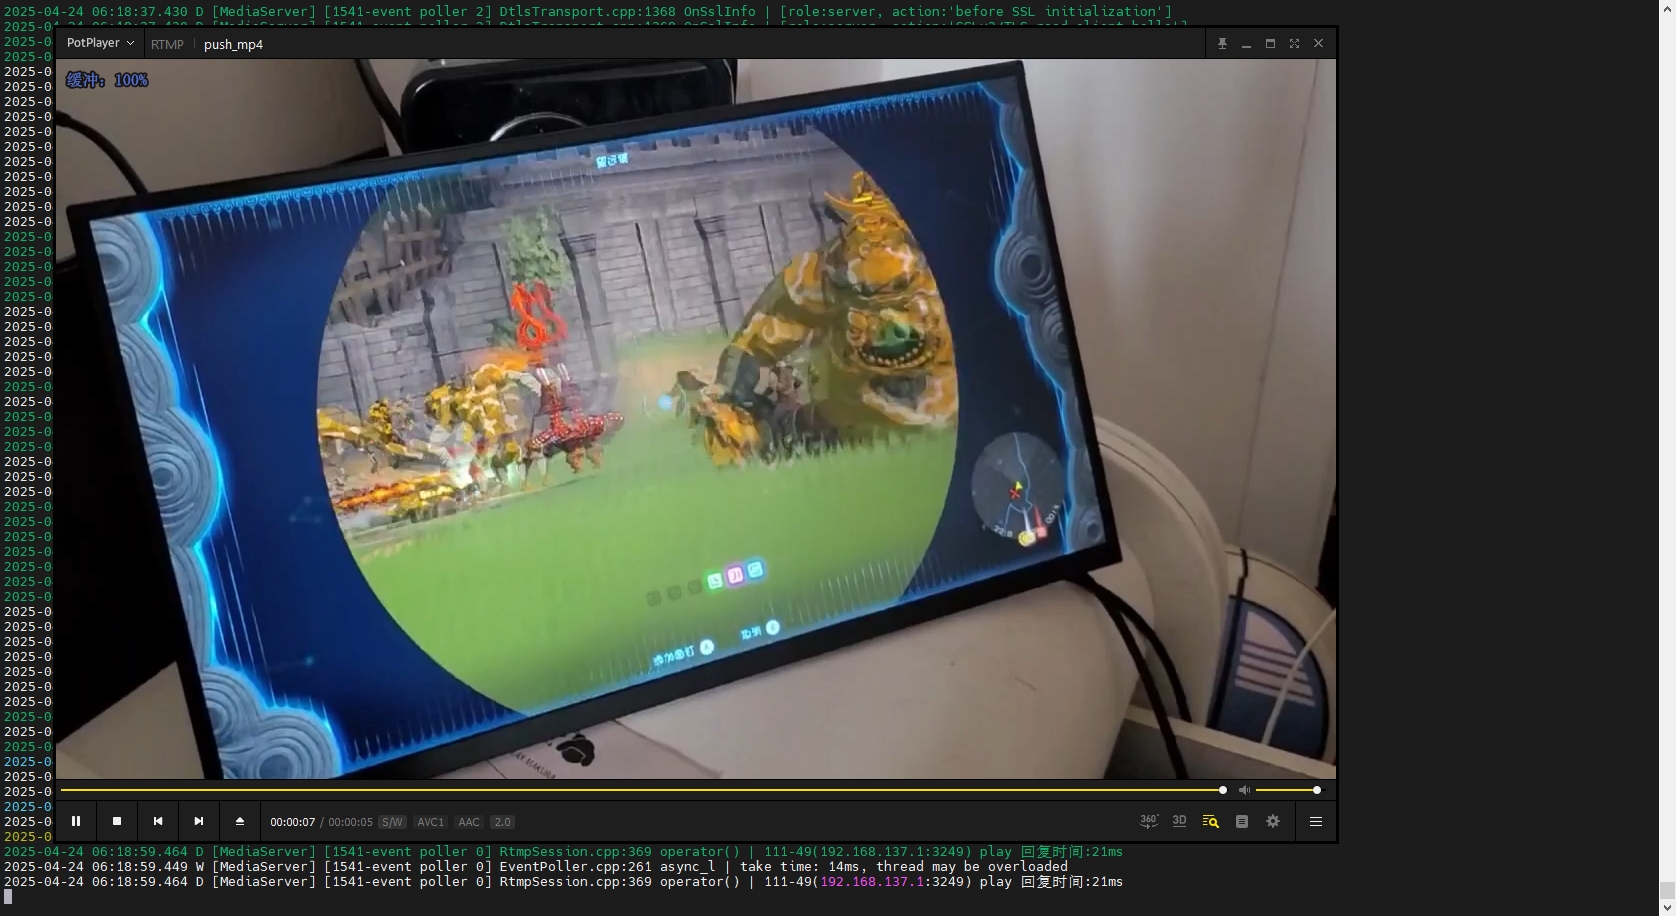The image size is (1676, 916).
Task: Click the eject/open file icon
Action: click(240, 821)
